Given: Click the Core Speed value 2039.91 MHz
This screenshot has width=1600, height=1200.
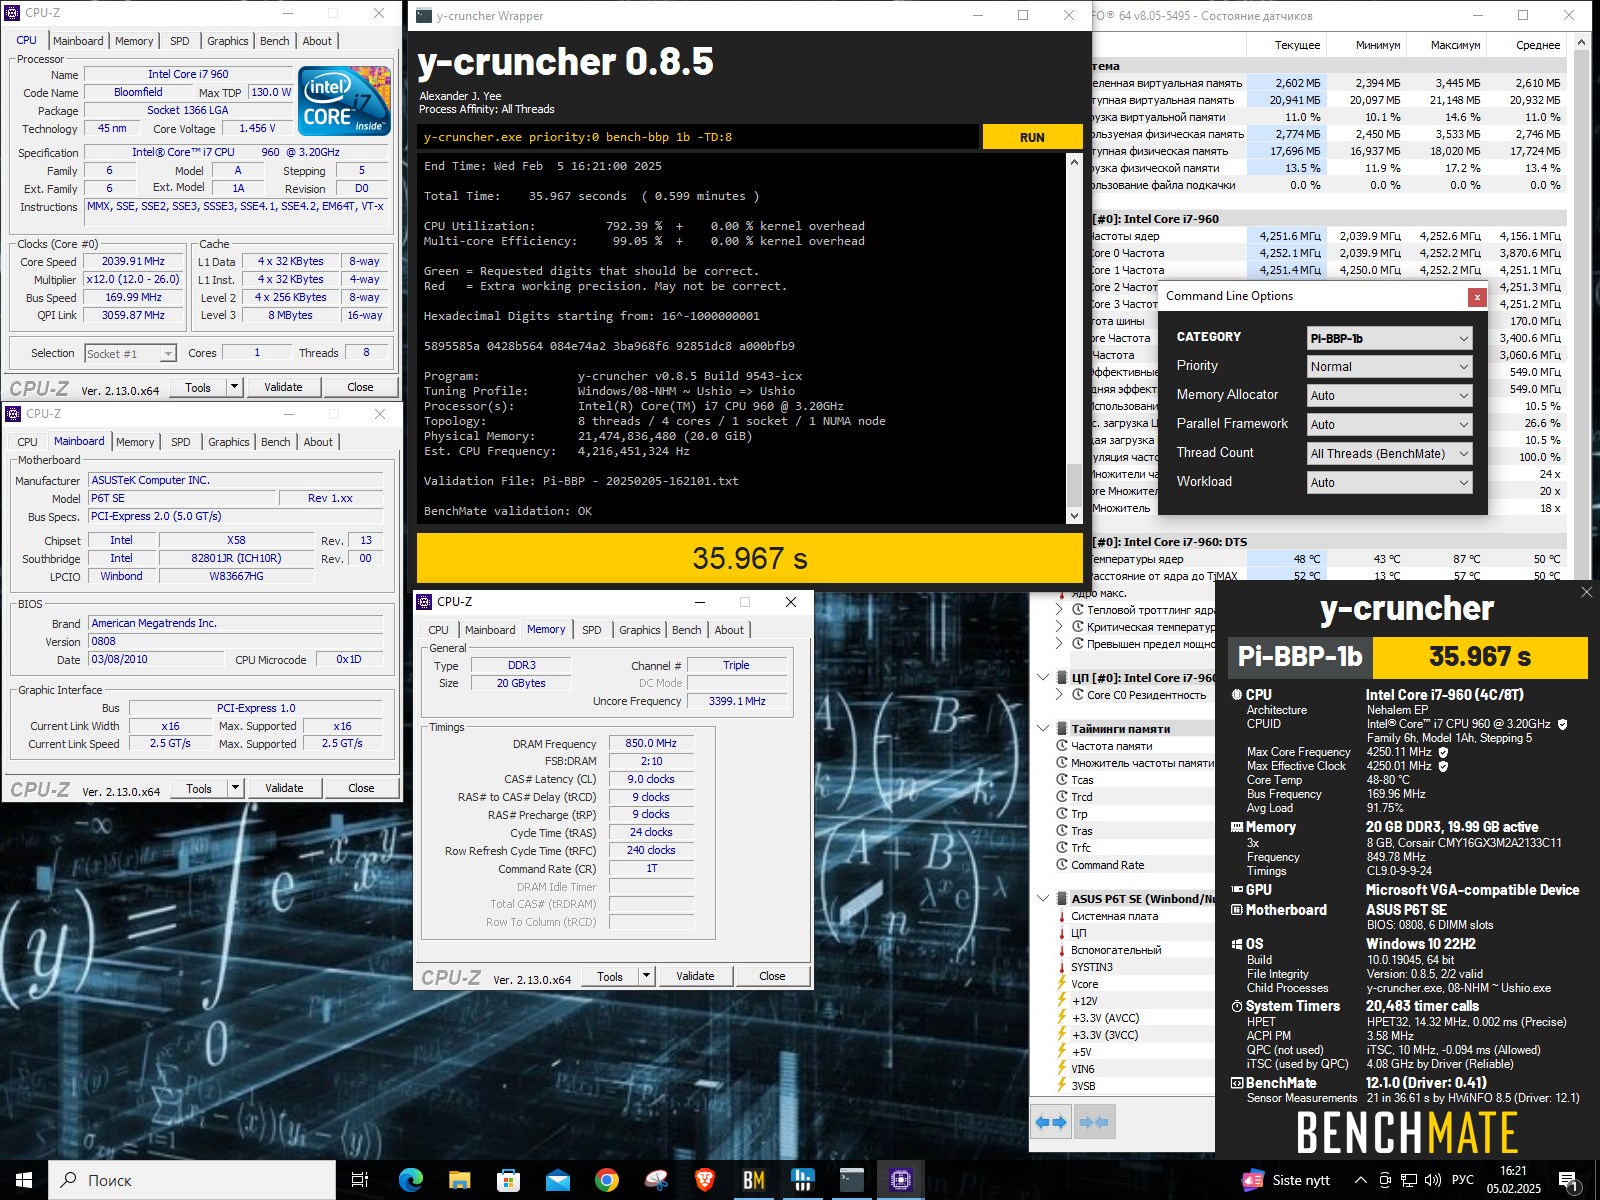Looking at the screenshot, I should coord(133,261).
